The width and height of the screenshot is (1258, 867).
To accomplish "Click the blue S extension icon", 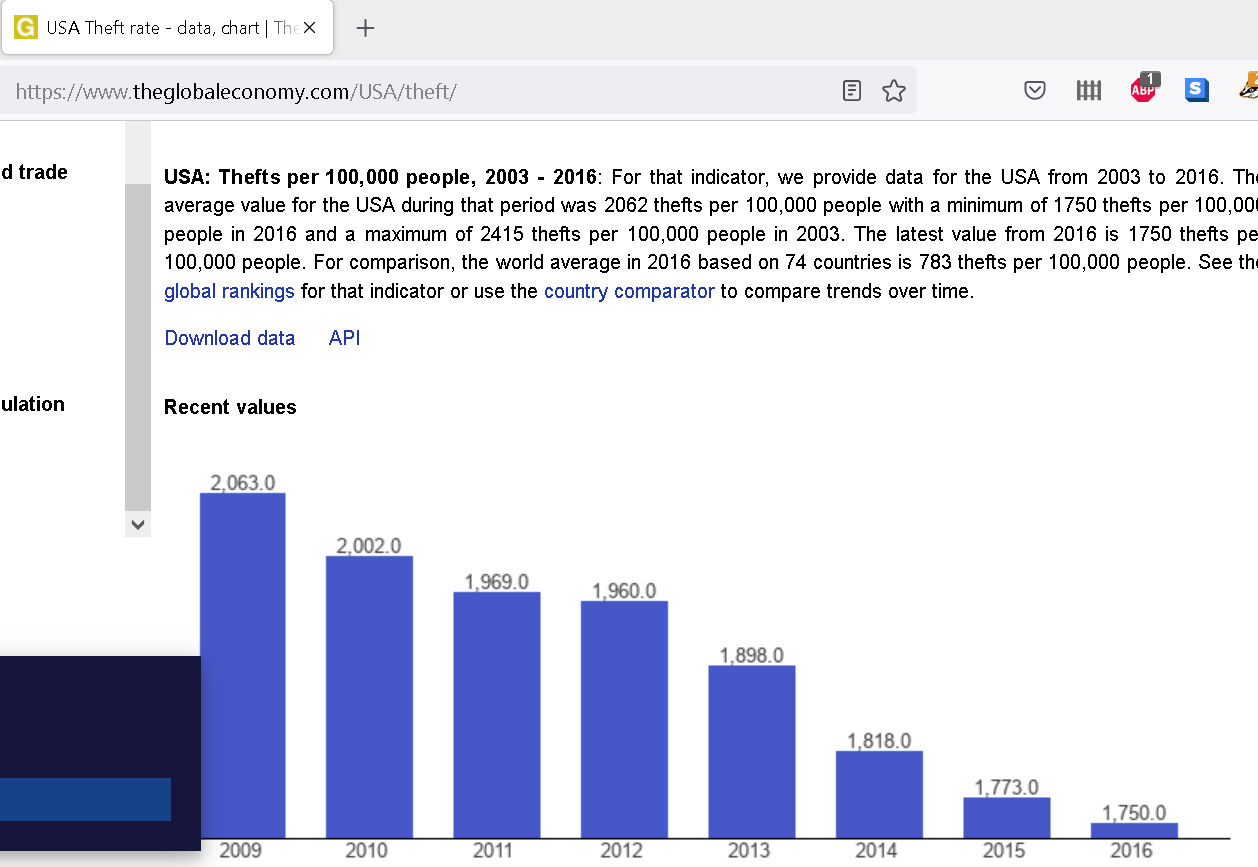I will coord(1196,90).
